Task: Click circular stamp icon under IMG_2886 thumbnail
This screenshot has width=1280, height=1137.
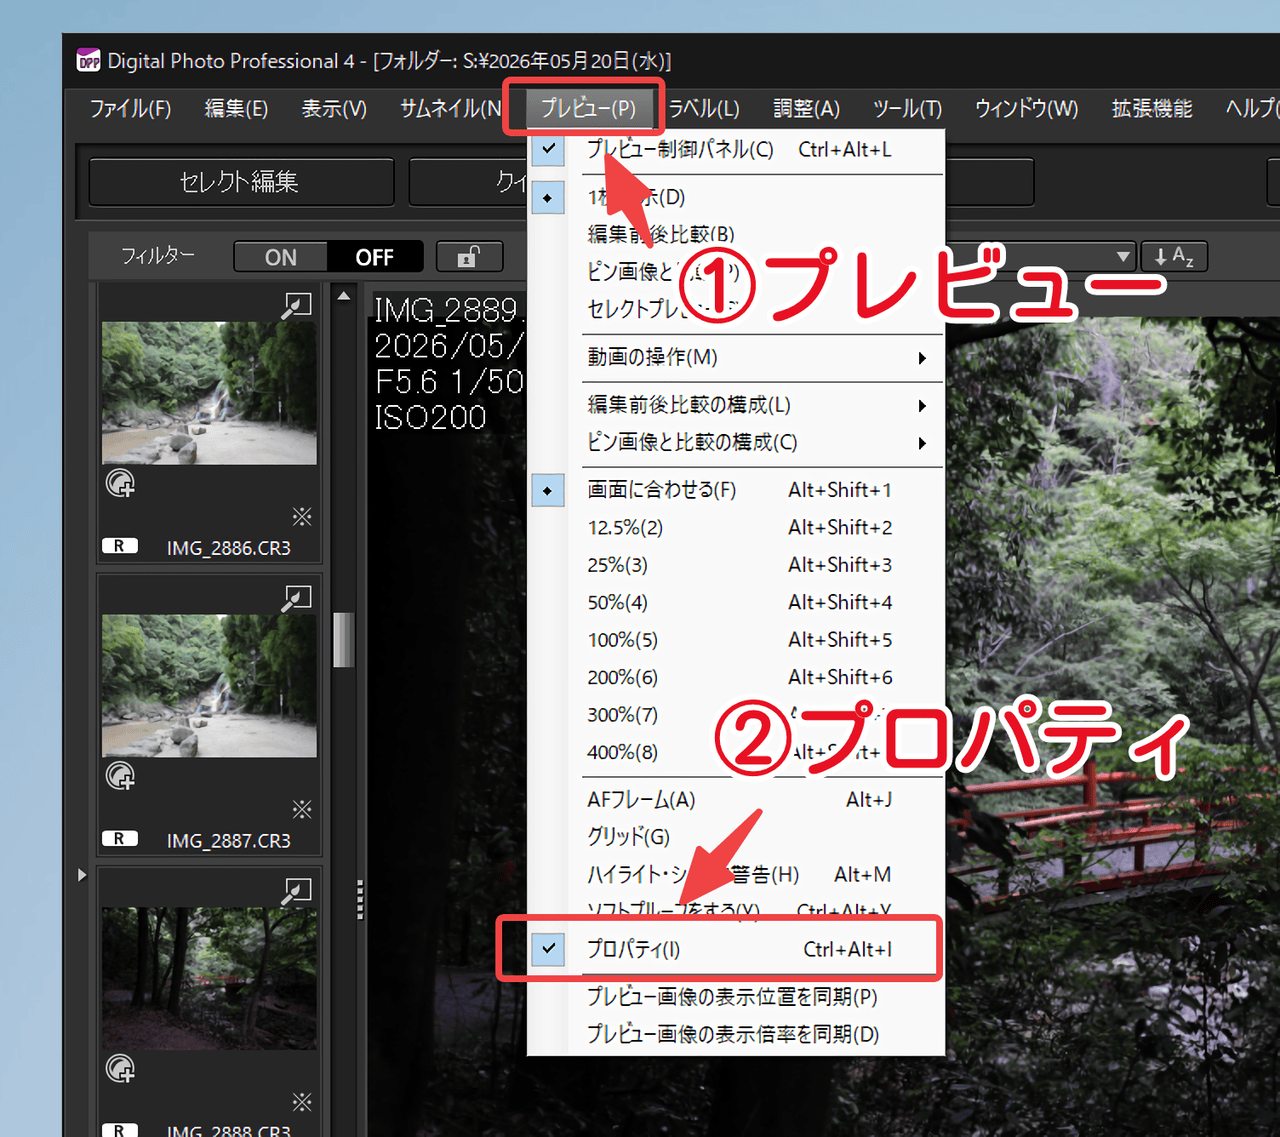Action: pyautogui.click(x=120, y=484)
